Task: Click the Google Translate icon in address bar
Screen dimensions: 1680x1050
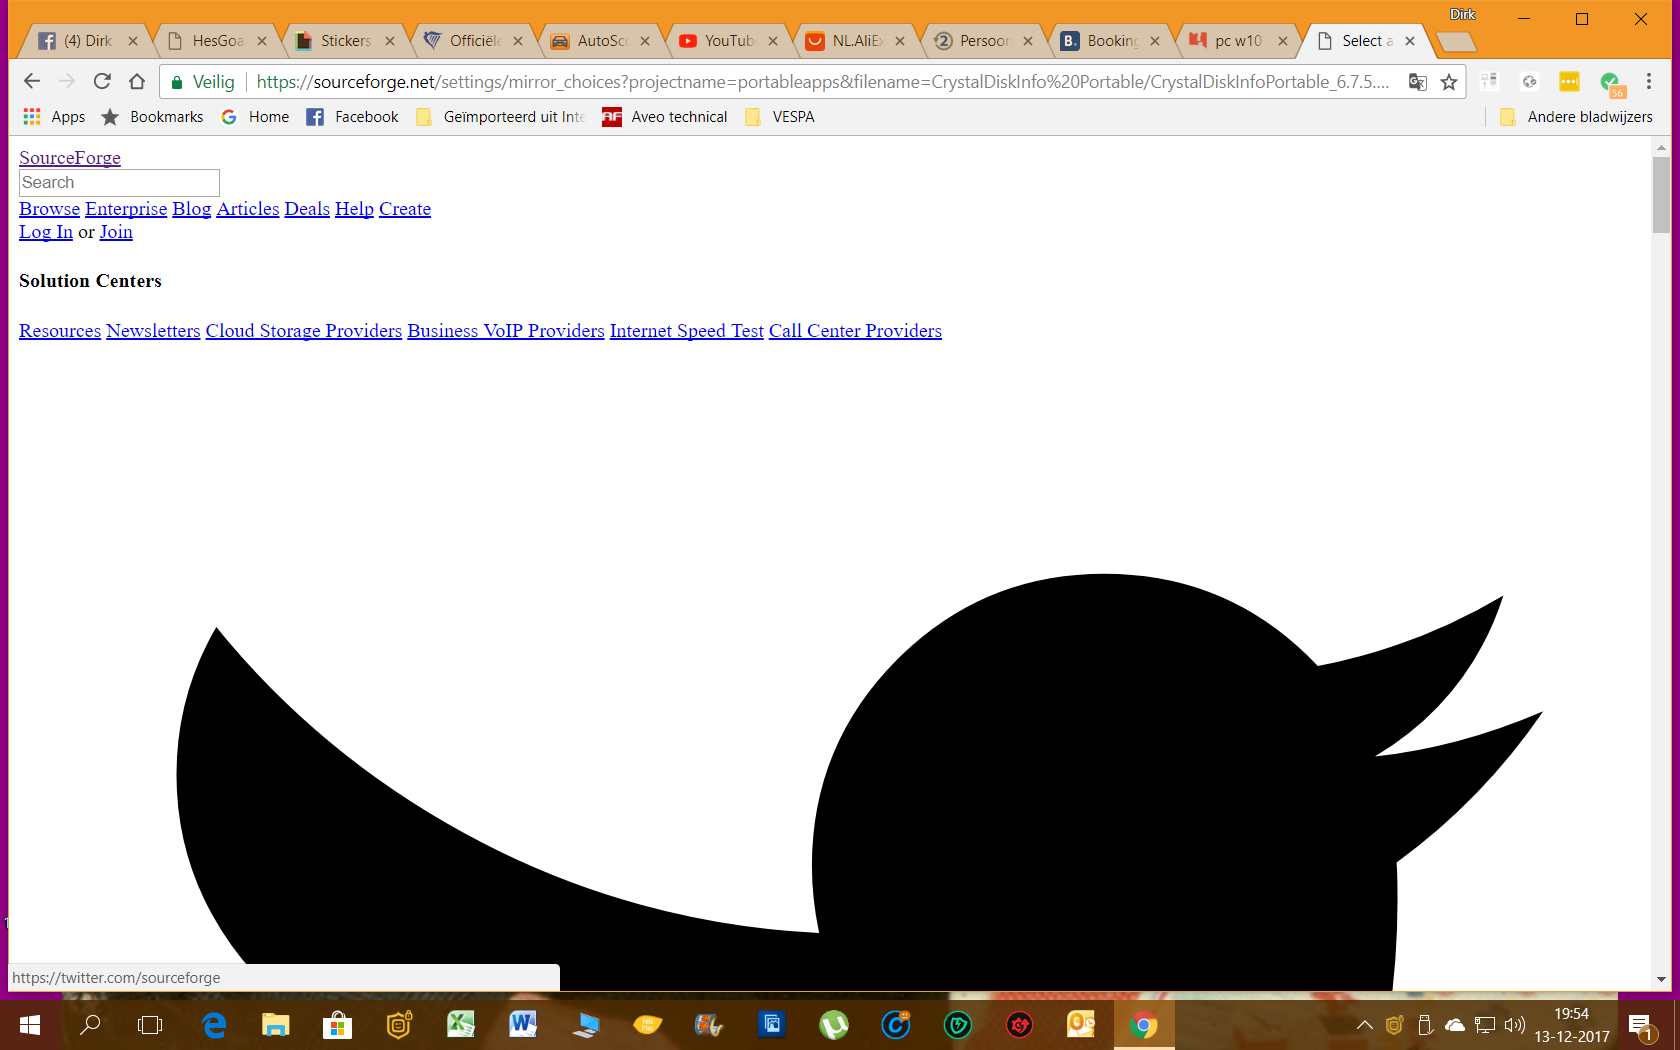Action: (x=1417, y=82)
